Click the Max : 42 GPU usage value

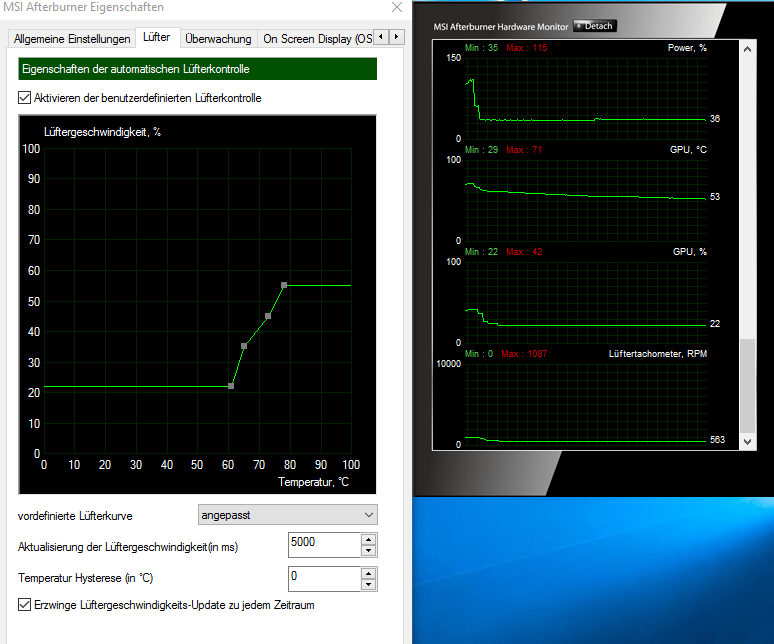pos(524,252)
